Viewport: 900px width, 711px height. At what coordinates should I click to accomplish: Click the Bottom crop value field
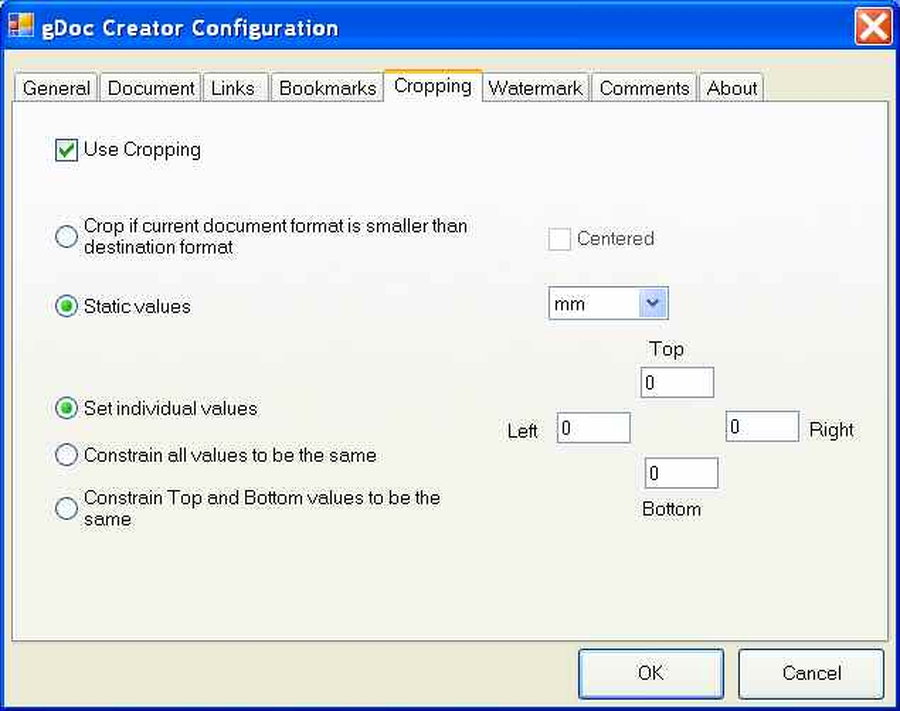681,473
